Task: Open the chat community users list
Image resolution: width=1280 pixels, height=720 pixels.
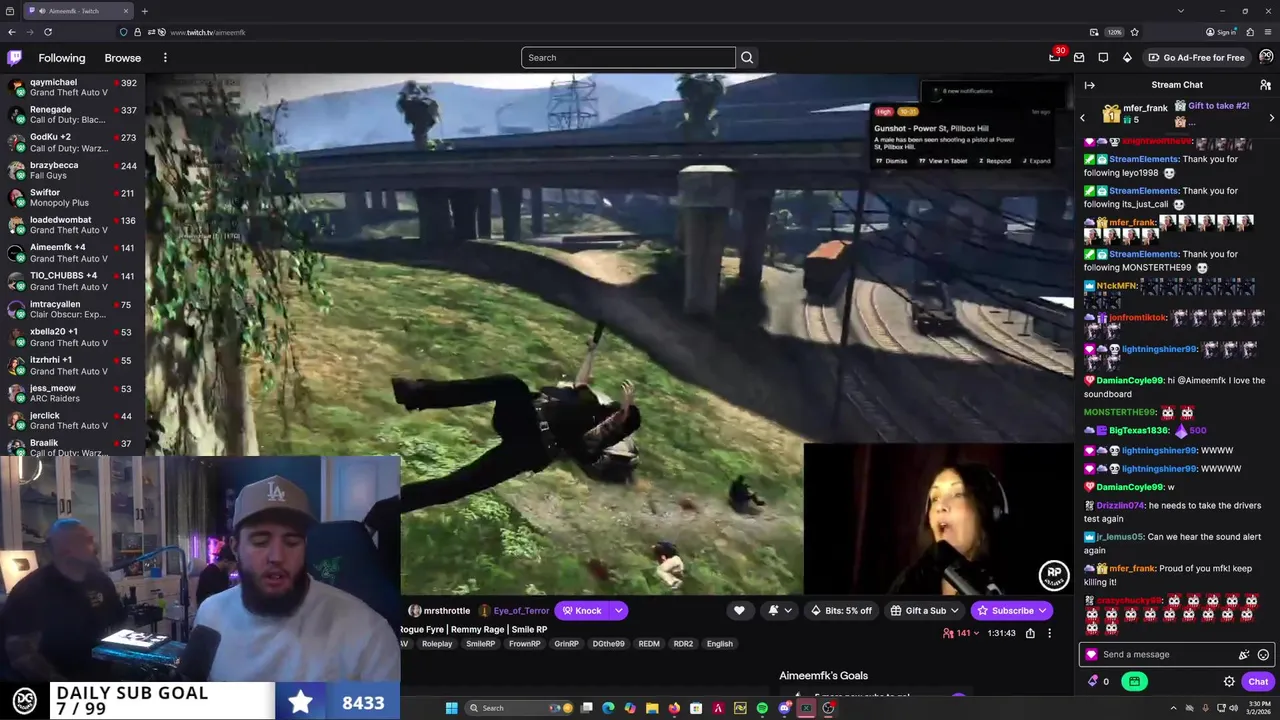Action: click(x=1265, y=85)
